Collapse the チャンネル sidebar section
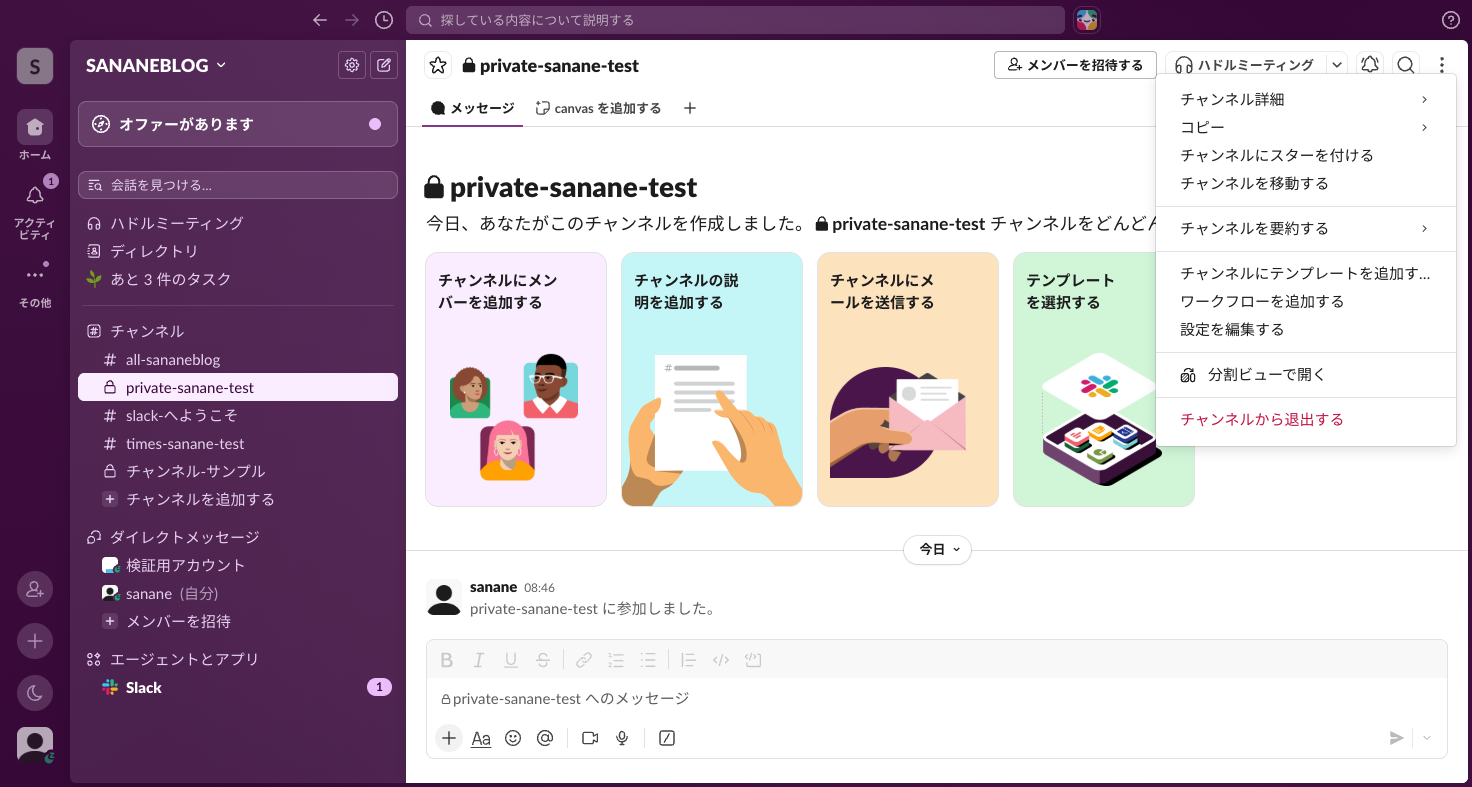 (147, 331)
